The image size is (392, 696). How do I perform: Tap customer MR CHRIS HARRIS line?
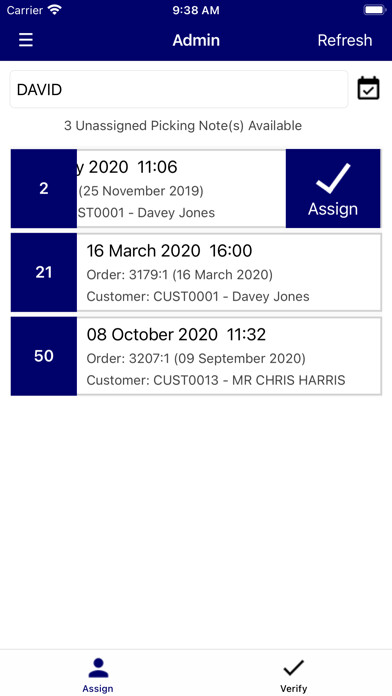(216, 380)
